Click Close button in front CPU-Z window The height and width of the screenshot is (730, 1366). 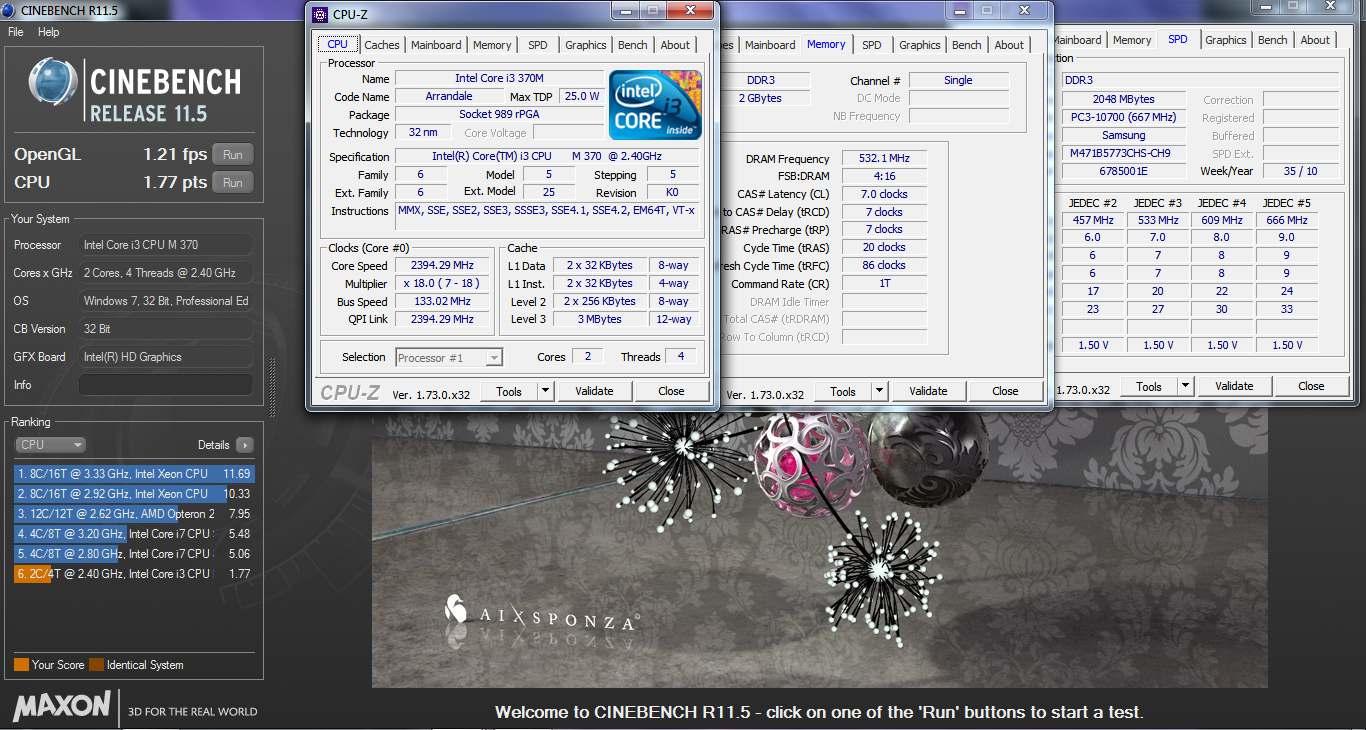(x=671, y=391)
